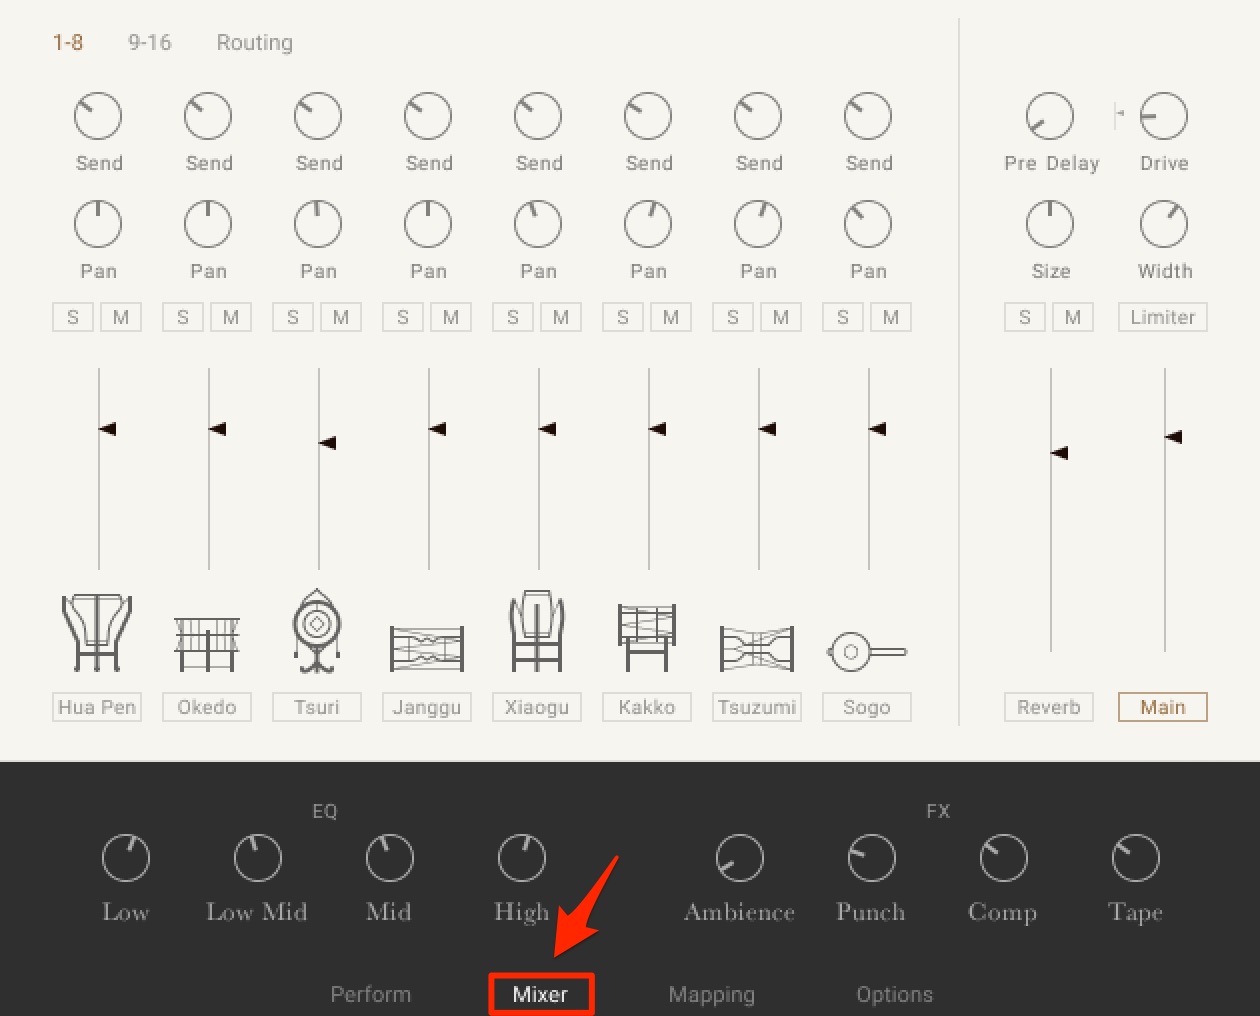The image size is (1260, 1016).
Task: Mute the Sogo channel
Action: click(x=891, y=317)
